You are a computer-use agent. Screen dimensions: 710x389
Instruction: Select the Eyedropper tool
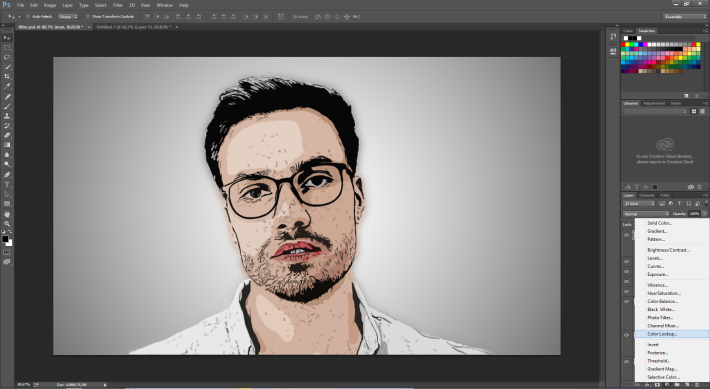(7, 86)
